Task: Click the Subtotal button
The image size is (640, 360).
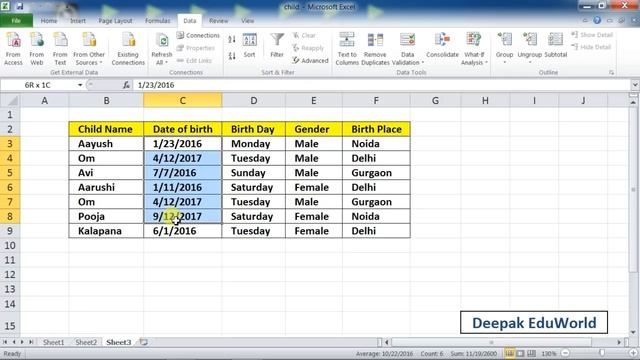Action: (556, 46)
